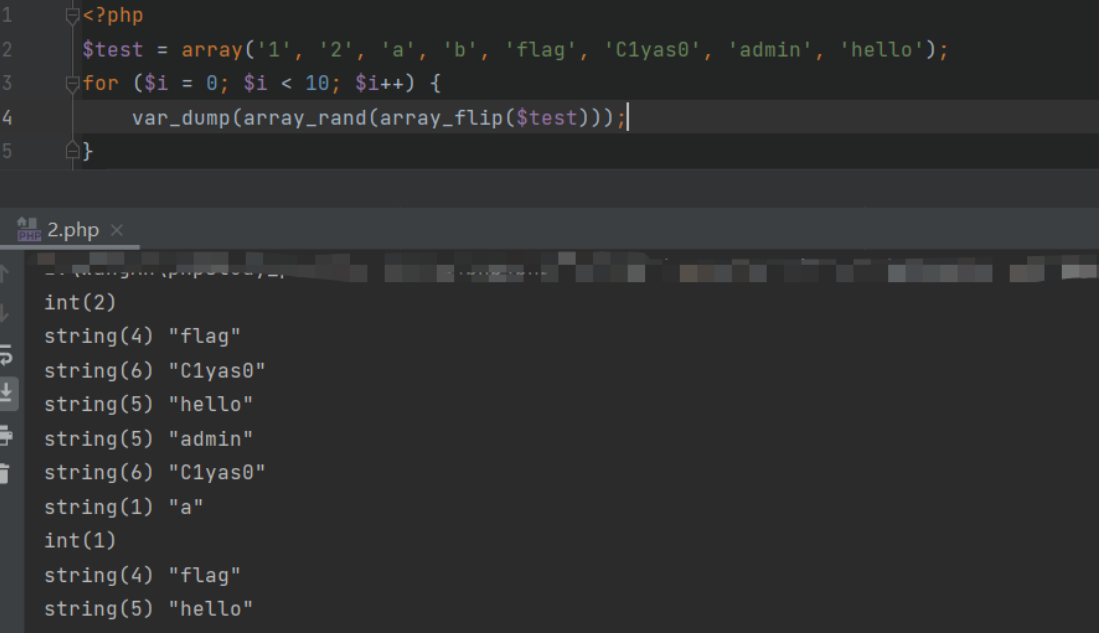Click the Up the stack trace arrow icon
Viewport: 1099px width, 639px height.
[x=5, y=273]
